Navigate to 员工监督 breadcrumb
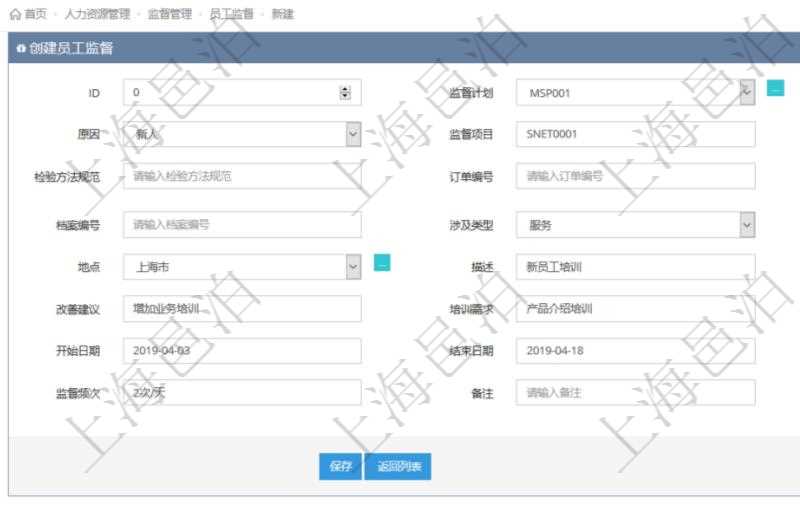Screen dimensions: 800x515 pyautogui.click(x=231, y=14)
